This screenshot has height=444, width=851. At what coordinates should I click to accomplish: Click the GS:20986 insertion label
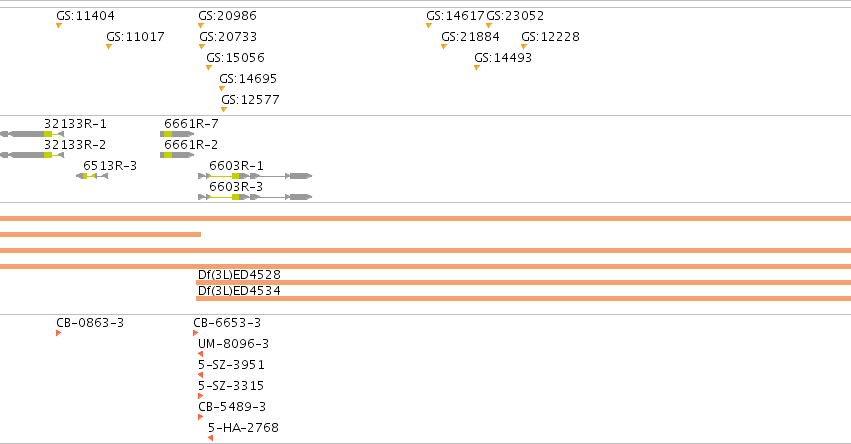tap(227, 16)
